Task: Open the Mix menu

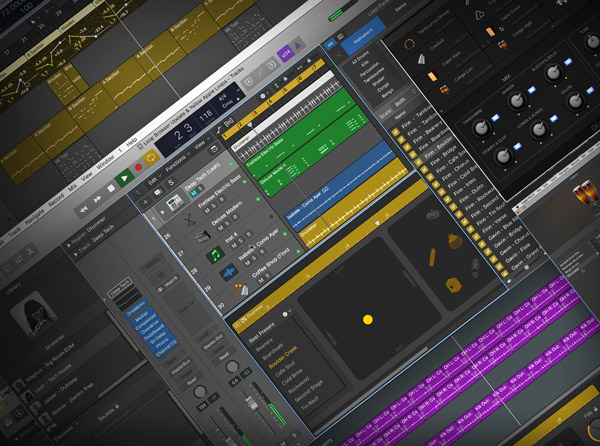Action: (x=72, y=187)
